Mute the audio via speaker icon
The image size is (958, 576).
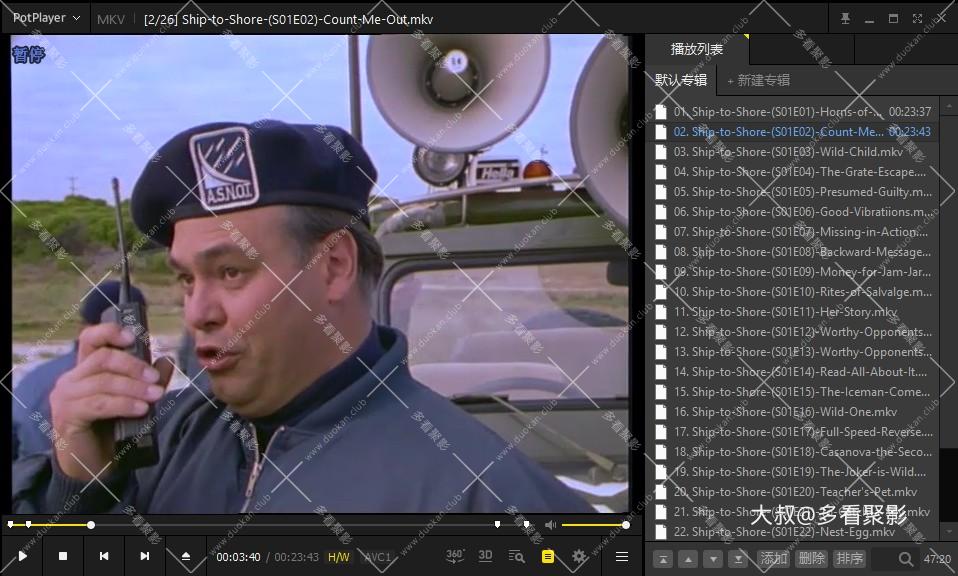click(x=551, y=525)
